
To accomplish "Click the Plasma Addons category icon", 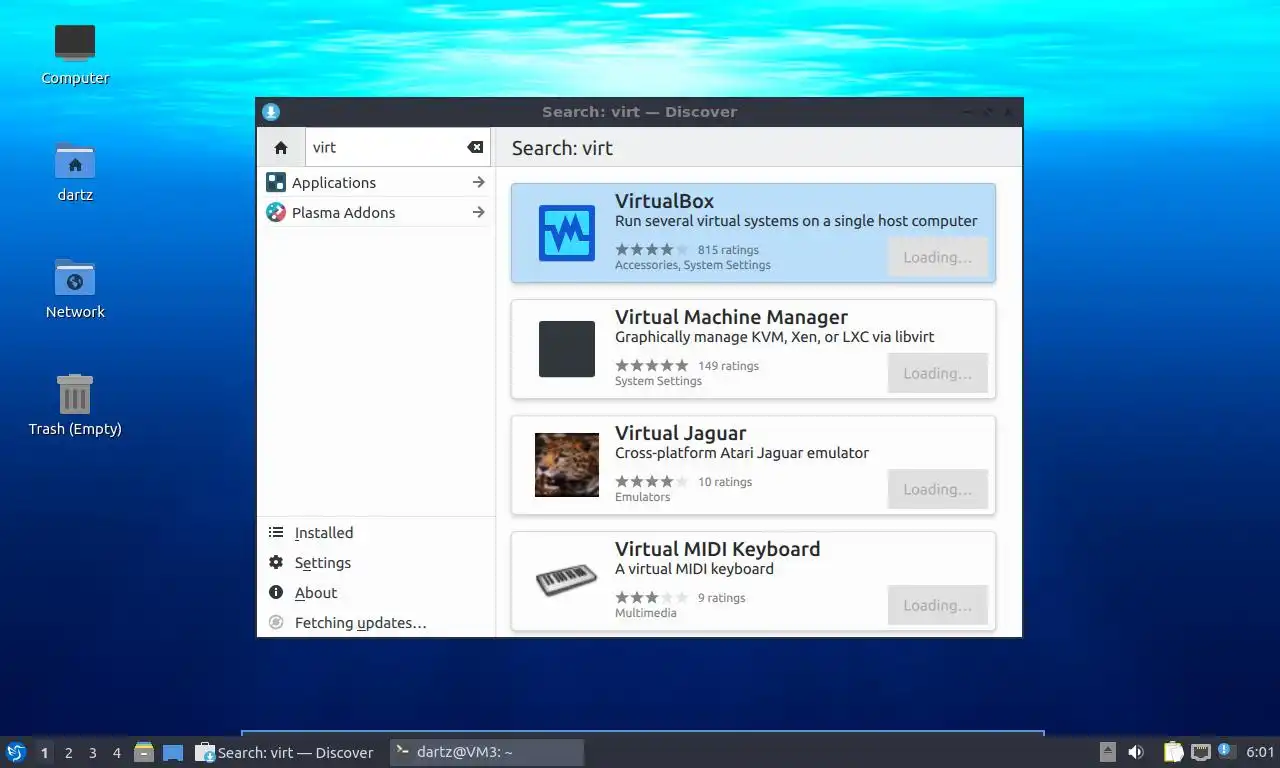I will (x=276, y=212).
